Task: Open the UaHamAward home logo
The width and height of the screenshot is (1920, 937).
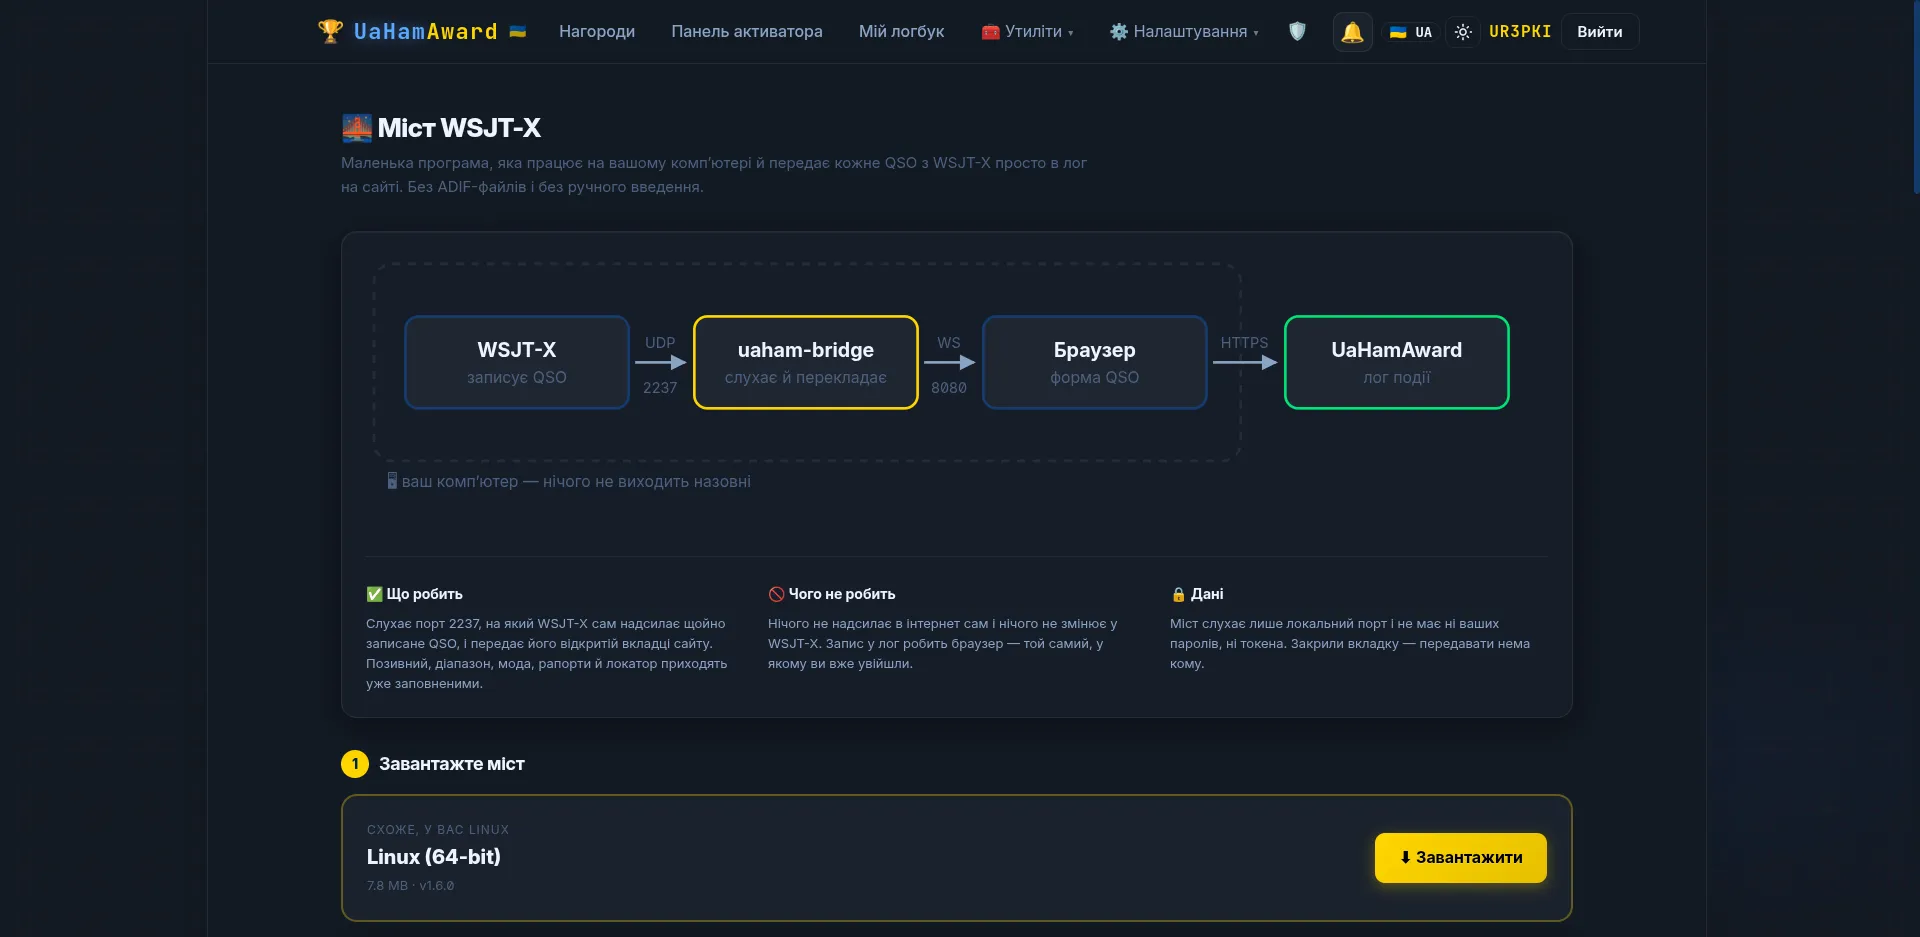Action: pos(422,31)
